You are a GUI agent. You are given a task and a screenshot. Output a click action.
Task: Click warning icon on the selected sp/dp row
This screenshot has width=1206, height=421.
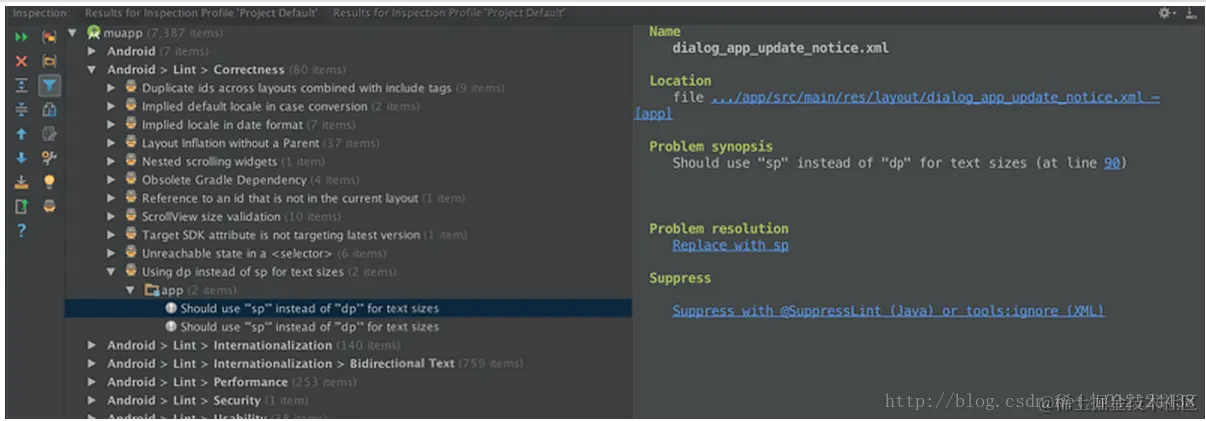(171, 308)
